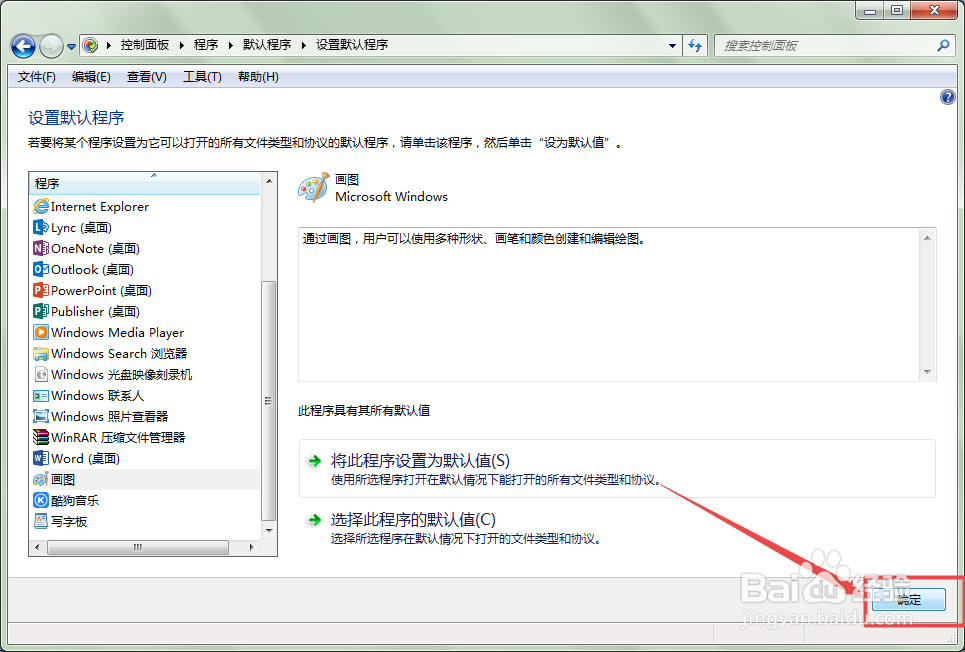
Task: Click the 画图 palette icon in list
Action: [x=41, y=479]
